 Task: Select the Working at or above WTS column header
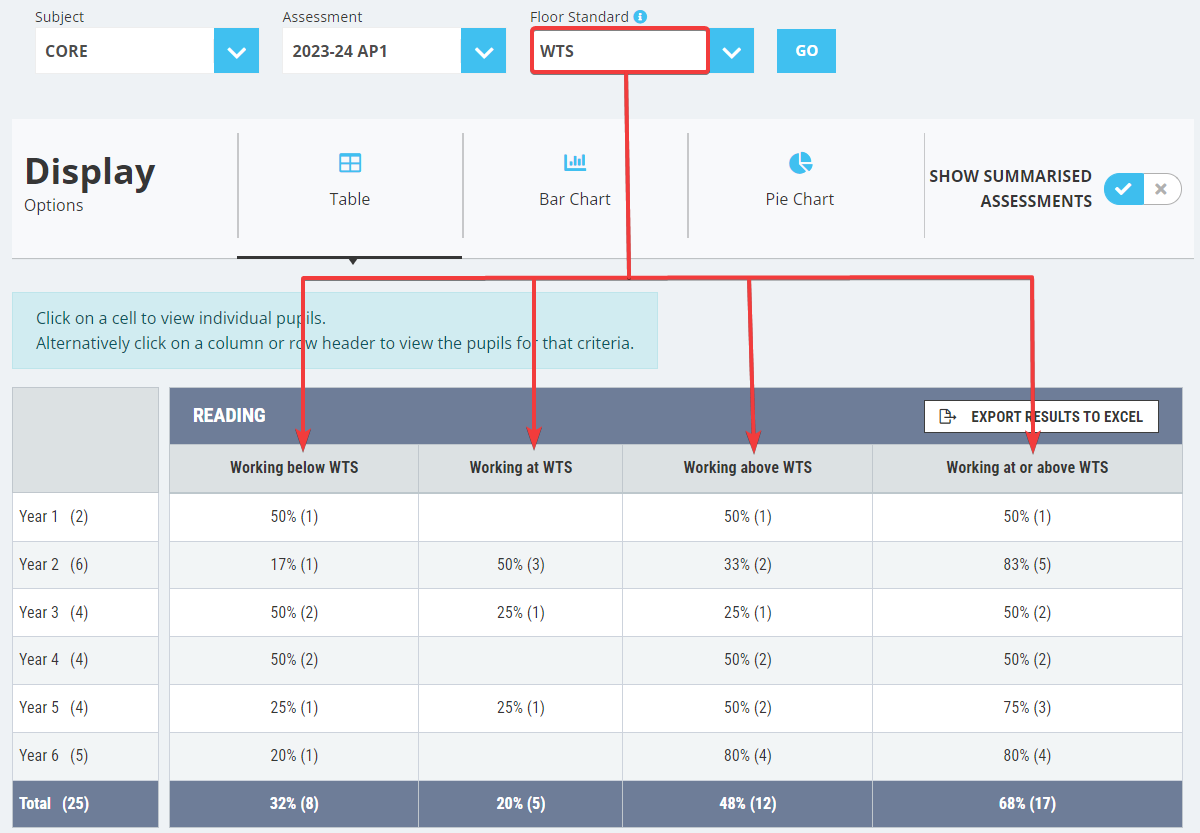click(x=1027, y=467)
